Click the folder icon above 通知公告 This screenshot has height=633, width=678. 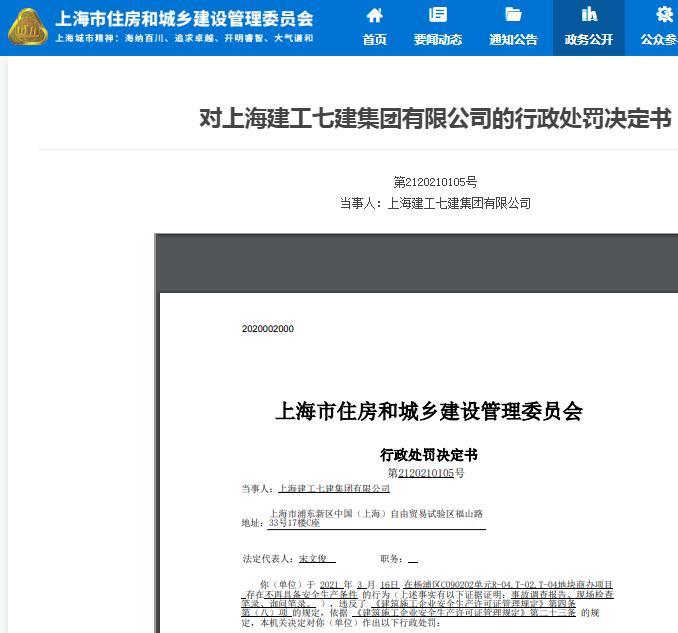click(x=513, y=15)
